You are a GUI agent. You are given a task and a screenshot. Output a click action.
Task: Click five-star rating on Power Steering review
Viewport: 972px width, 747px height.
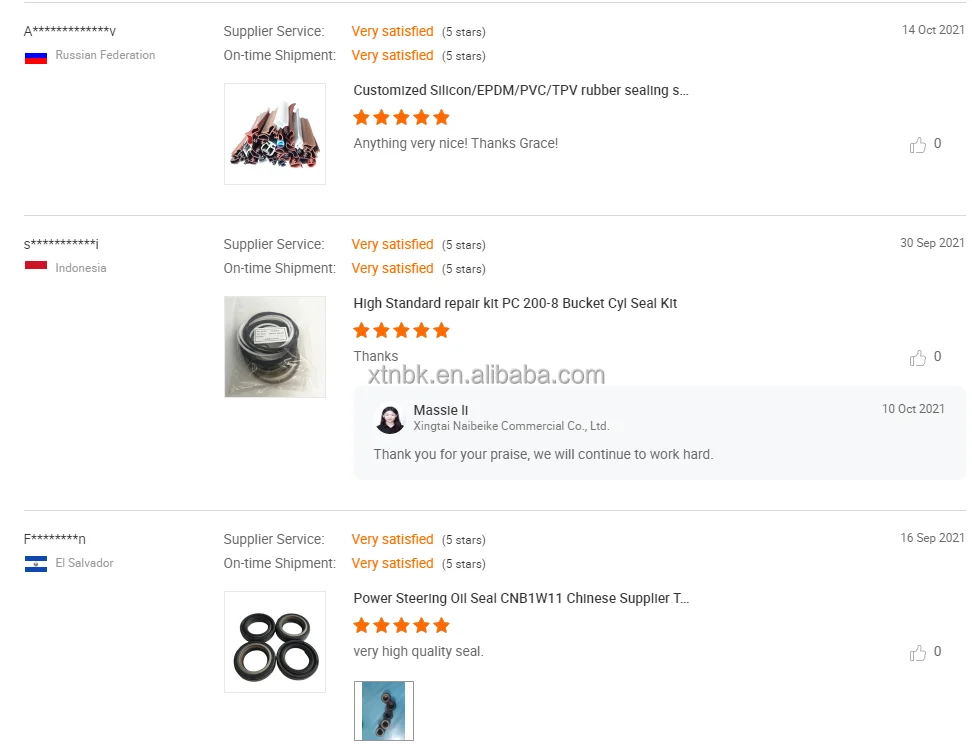point(401,626)
